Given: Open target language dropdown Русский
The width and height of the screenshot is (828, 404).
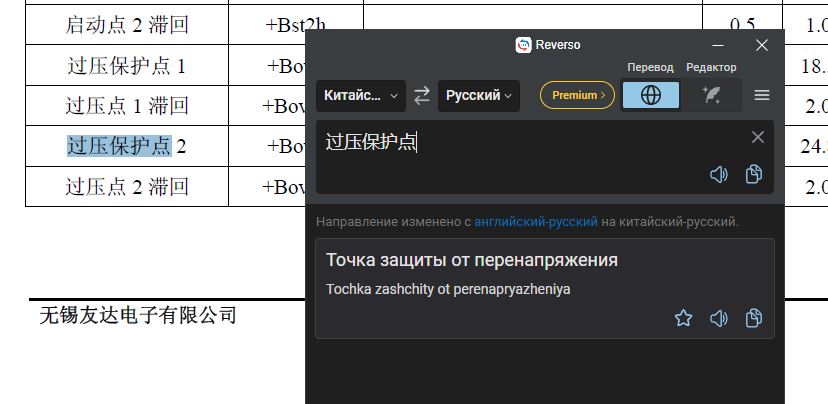Looking at the screenshot, I should pyautogui.click(x=478, y=96).
